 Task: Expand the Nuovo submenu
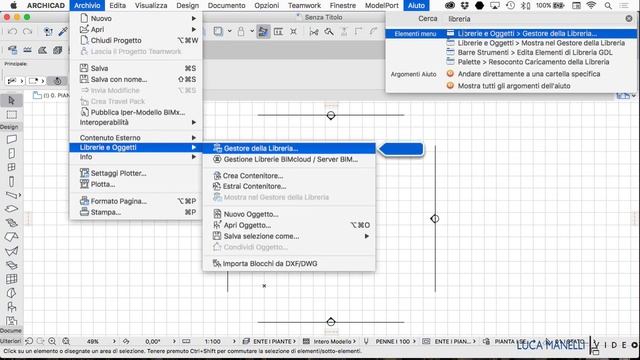pos(136,18)
